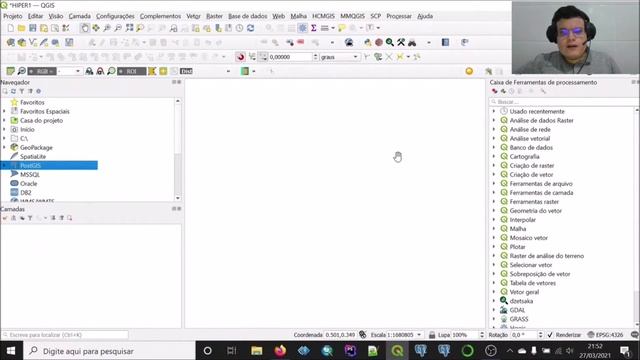The width and height of the screenshot is (640, 360).
Task: Open the Complementos menu
Action: (x=160, y=16)
